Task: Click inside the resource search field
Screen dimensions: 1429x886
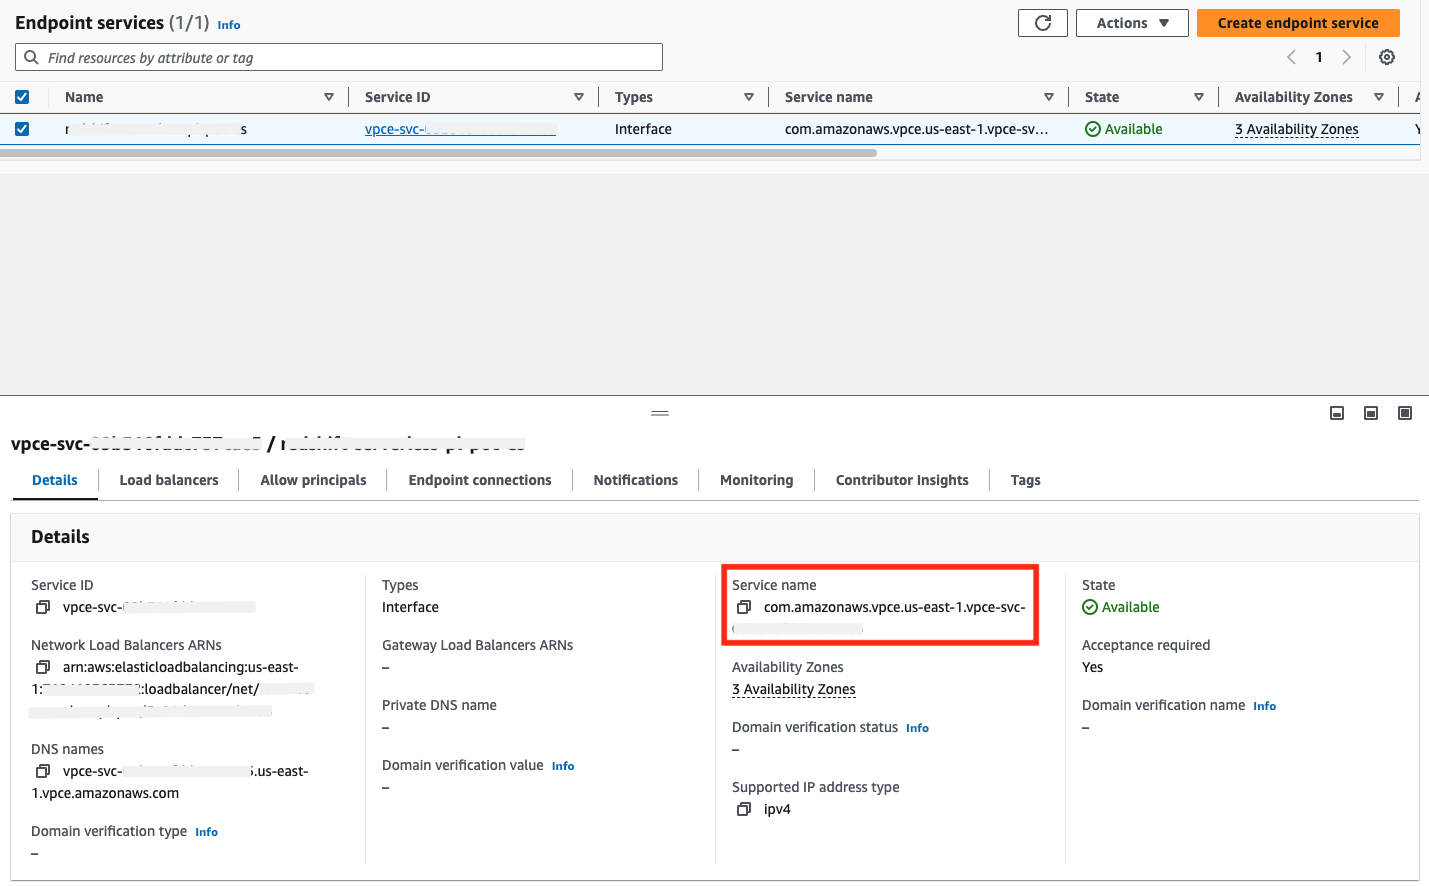Action: [x=338, y=57]
